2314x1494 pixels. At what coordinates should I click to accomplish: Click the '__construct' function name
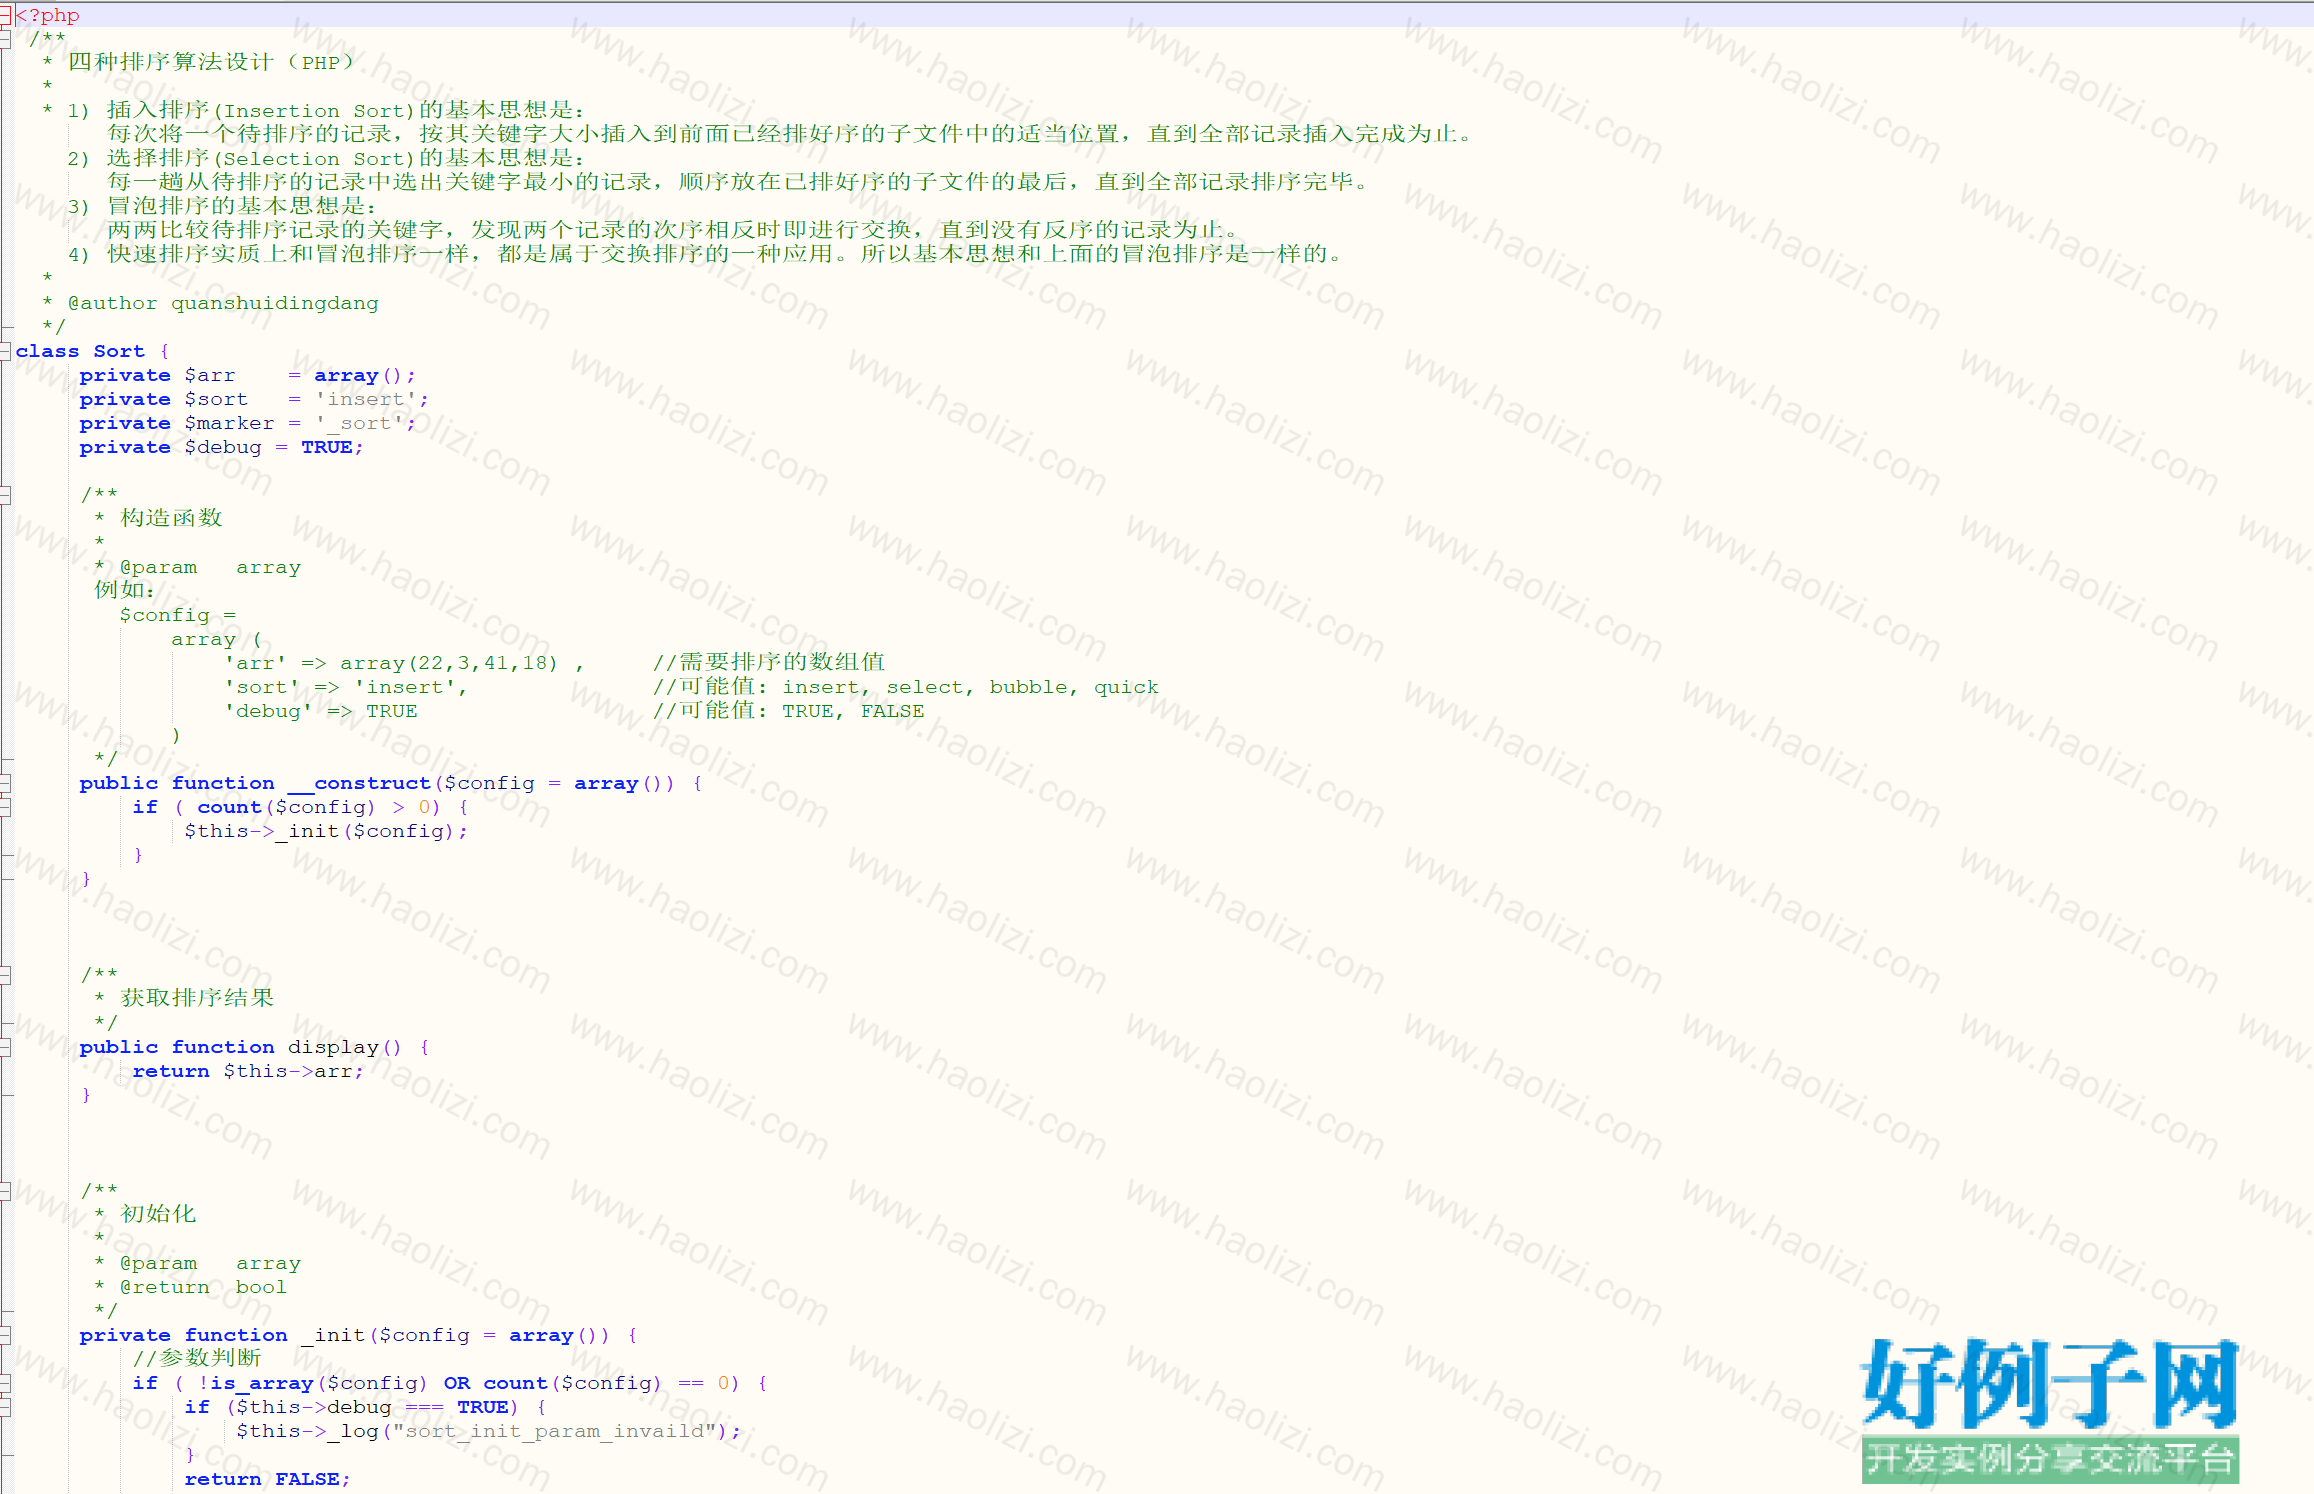click(x=359, y=783)
